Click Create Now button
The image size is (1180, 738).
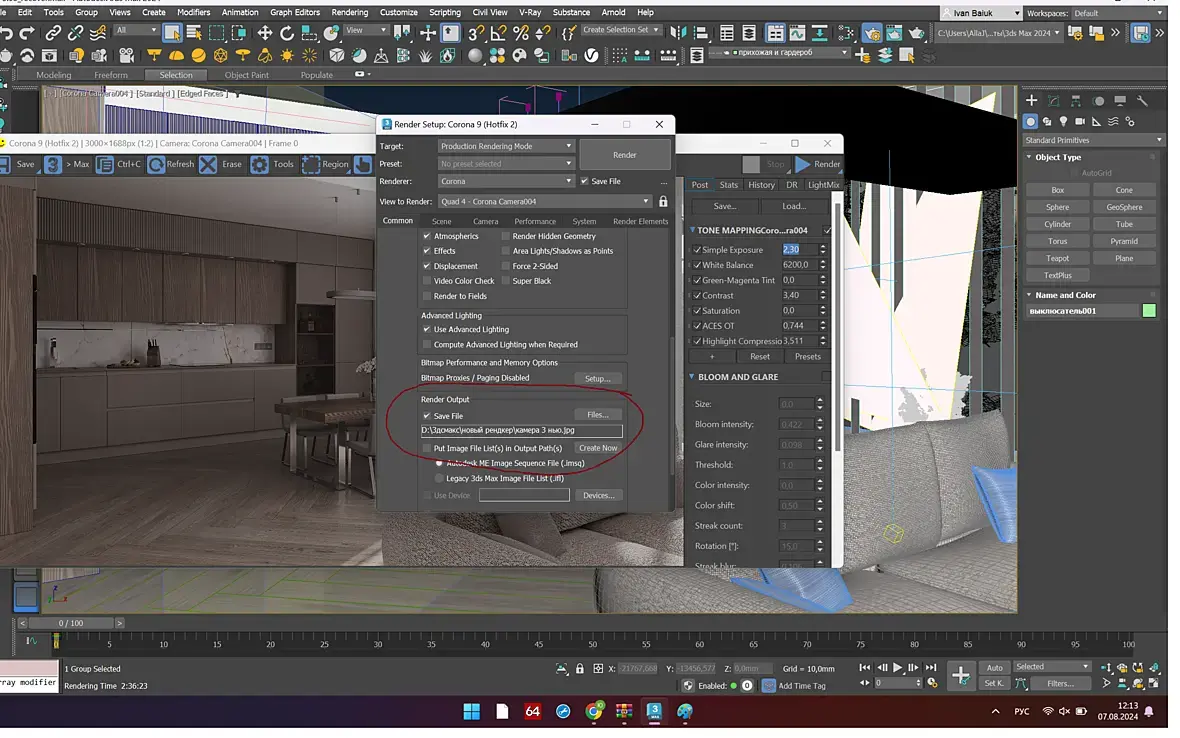click(x=598, y=448)
